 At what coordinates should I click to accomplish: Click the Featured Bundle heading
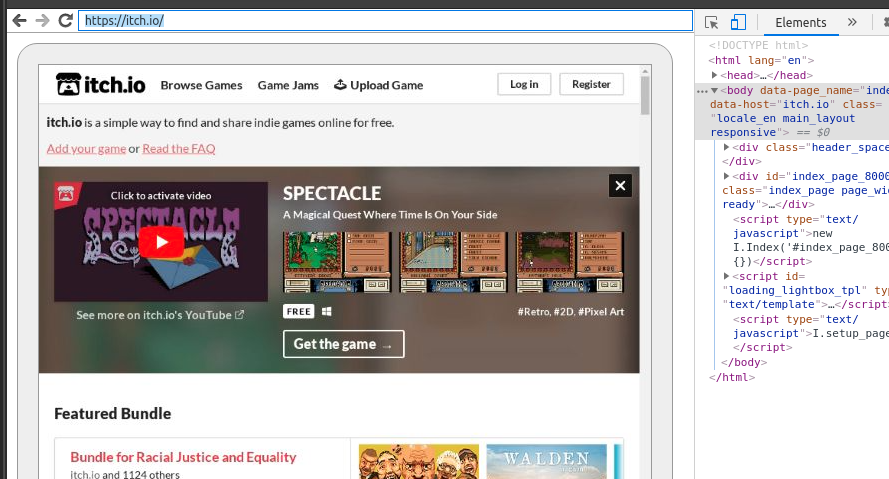(x=112, y=413)
